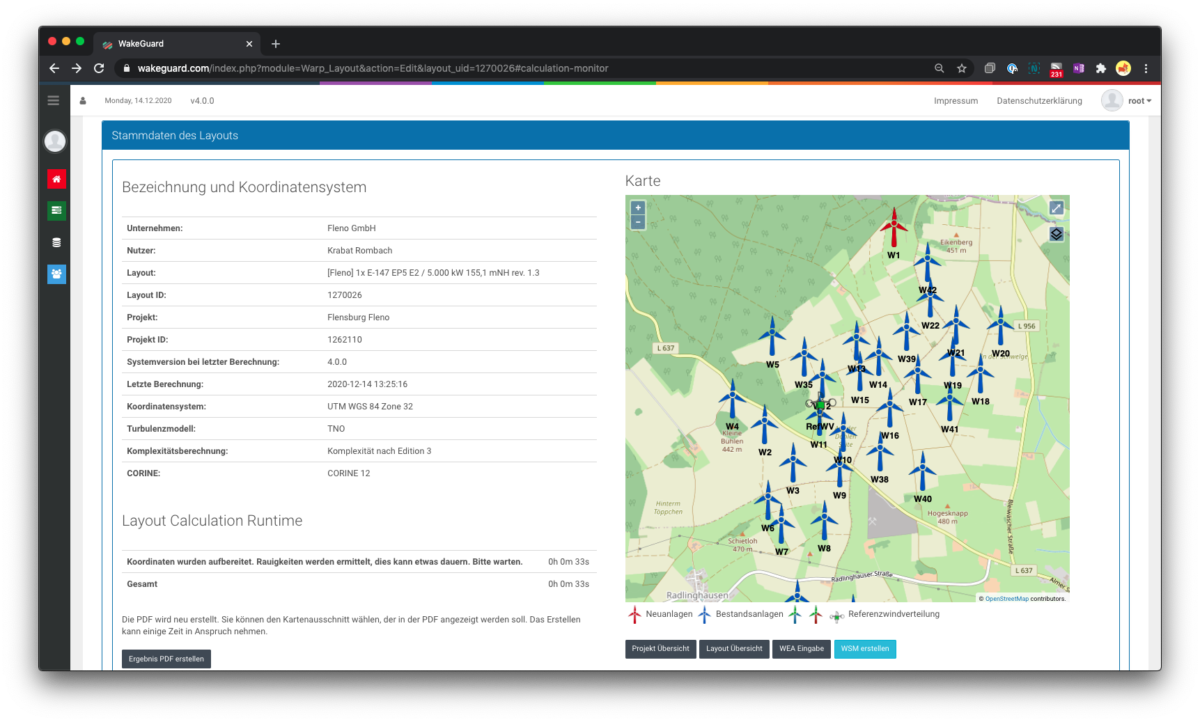Open the browser extensions puzzle menu
Viewport: 1200px width, 722px height.
pos(1101,68)
